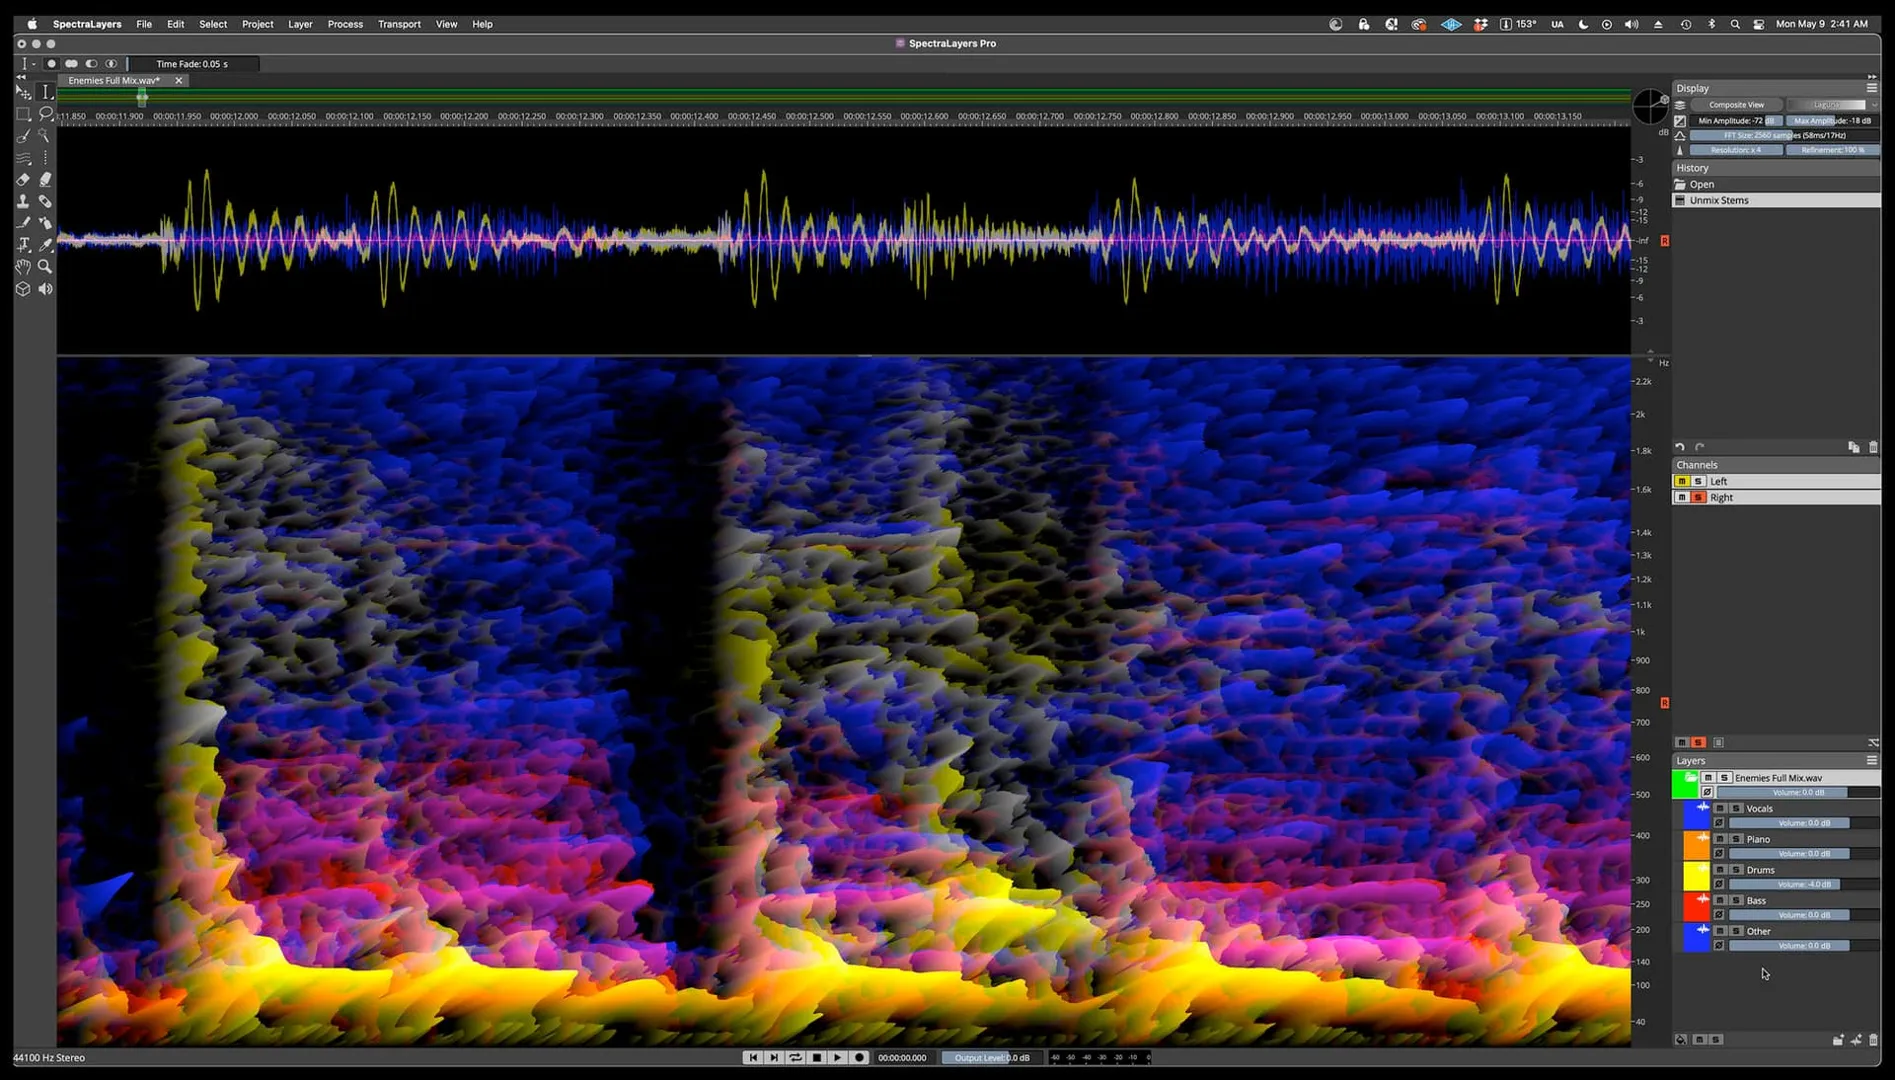Select the Brush Selection tool
Viewport: 1895px width, 1080px height.
[x=23, y=136]
